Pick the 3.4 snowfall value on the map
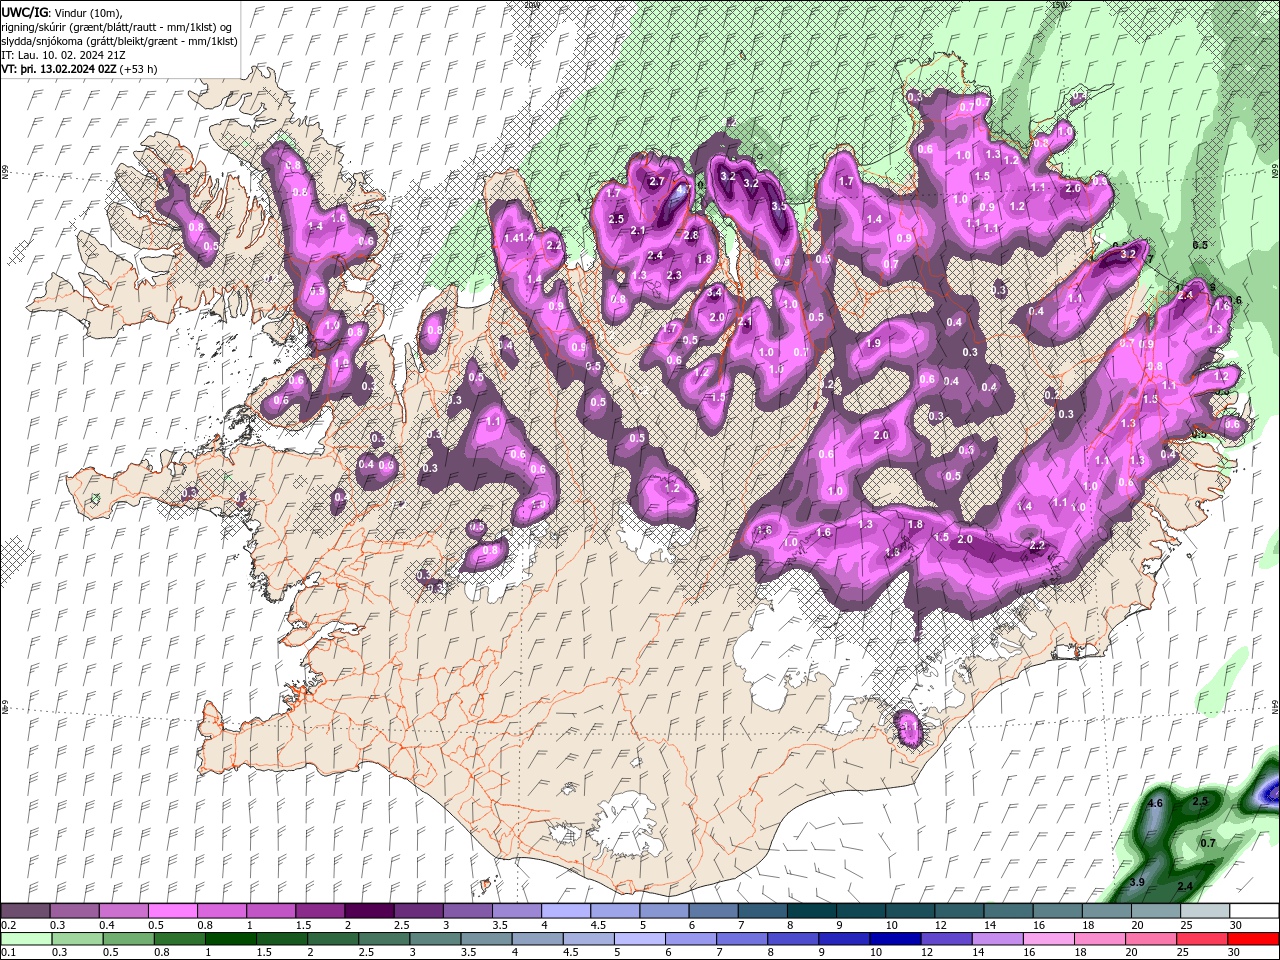The height and width of the screenshot is (960, 1280). pyautogui.click(x=714, y=293)
